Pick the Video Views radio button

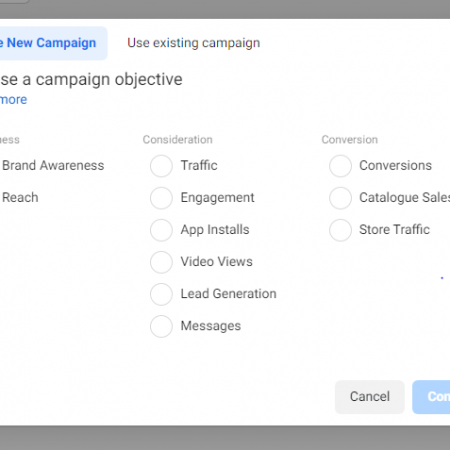[x=161, y=262]
